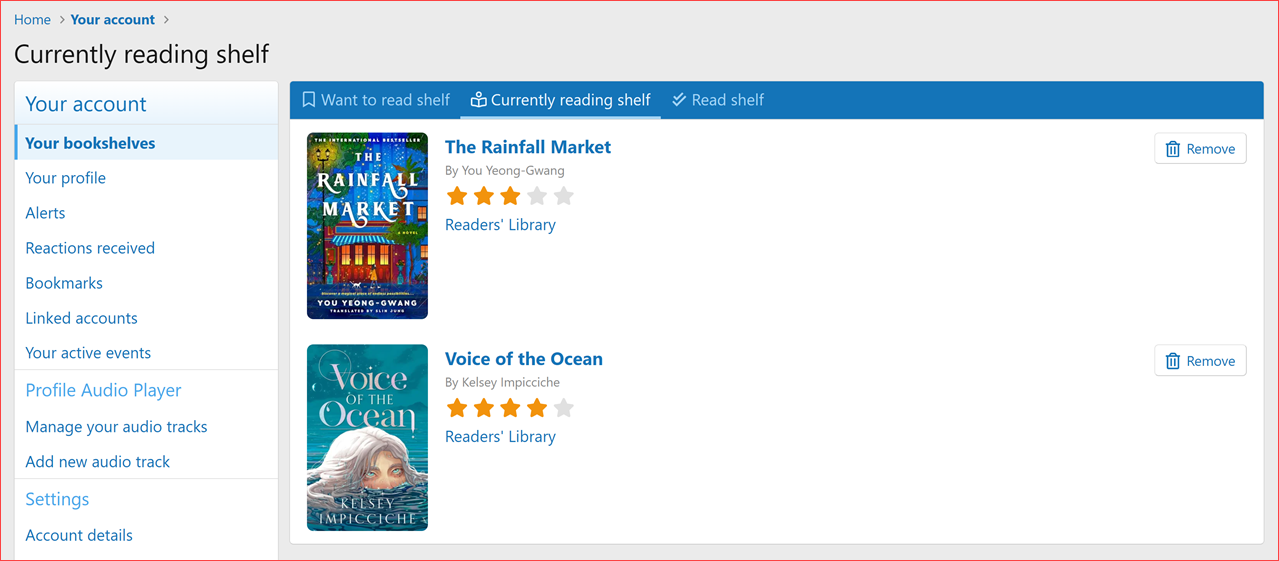Click Voice of the Ocean cover thumbnail
Viewport: 1279px width, 561px height.
pos(367,437)
